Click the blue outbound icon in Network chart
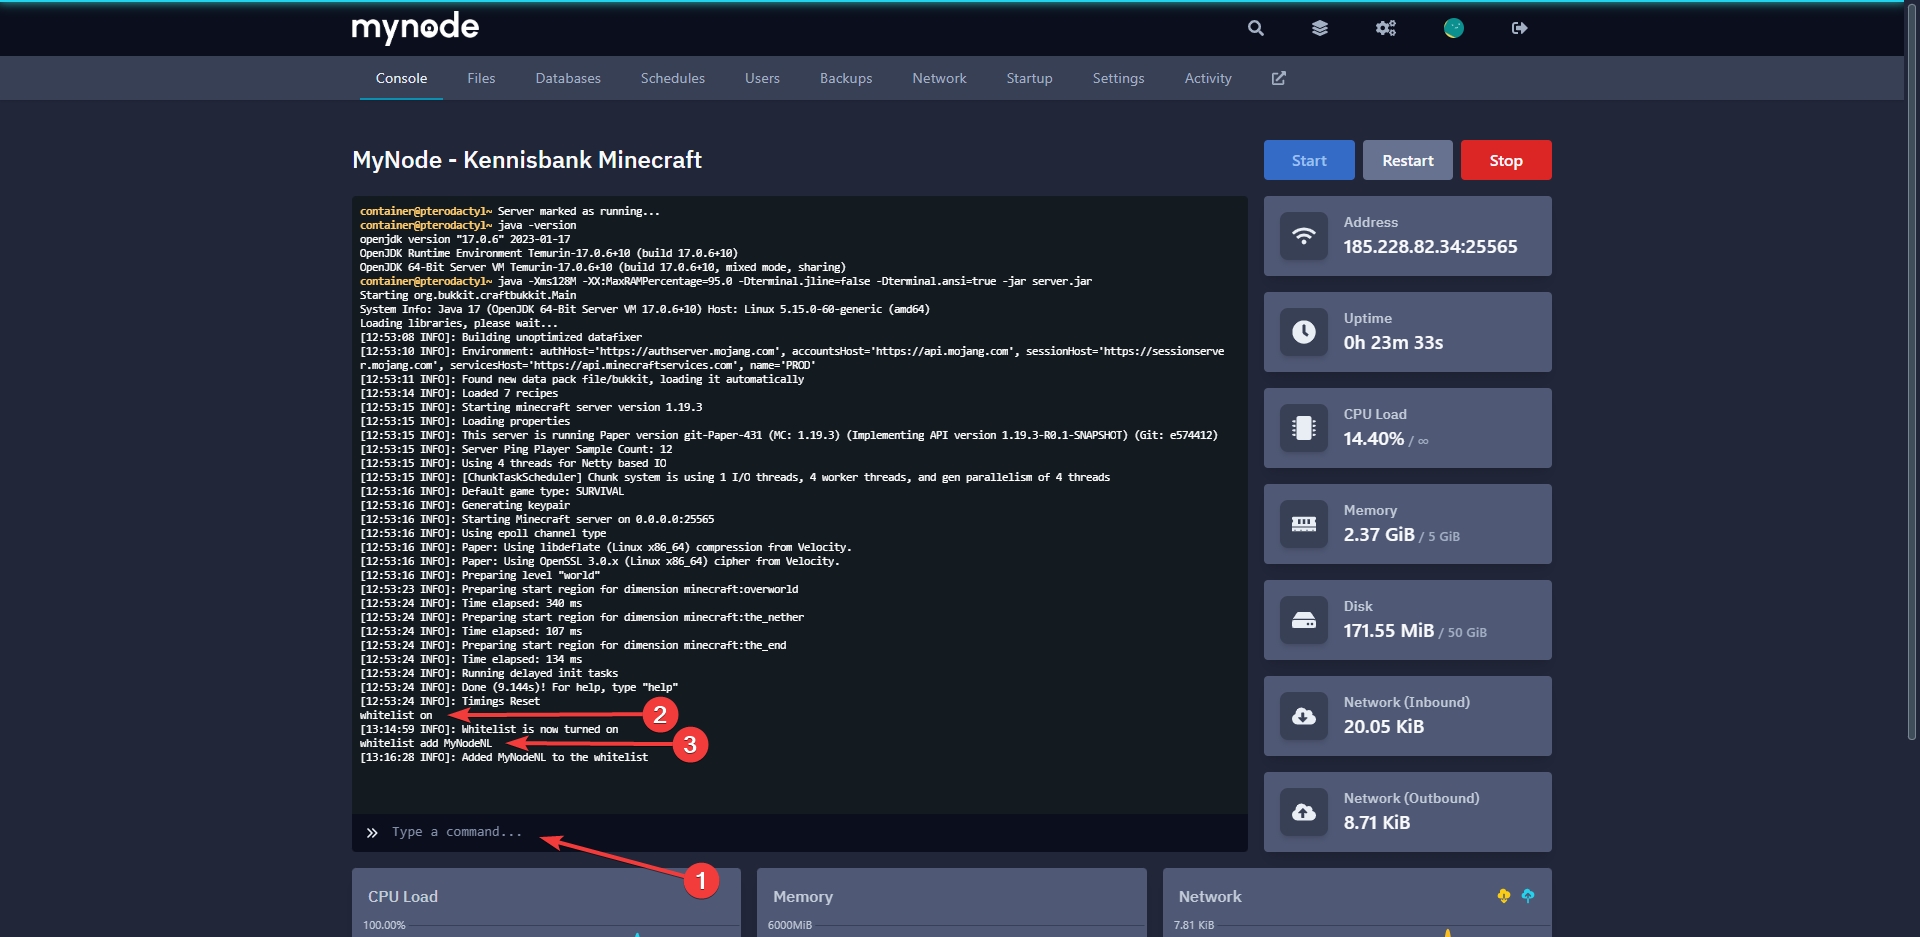 pyautogui.click(x=1527, y=896)
